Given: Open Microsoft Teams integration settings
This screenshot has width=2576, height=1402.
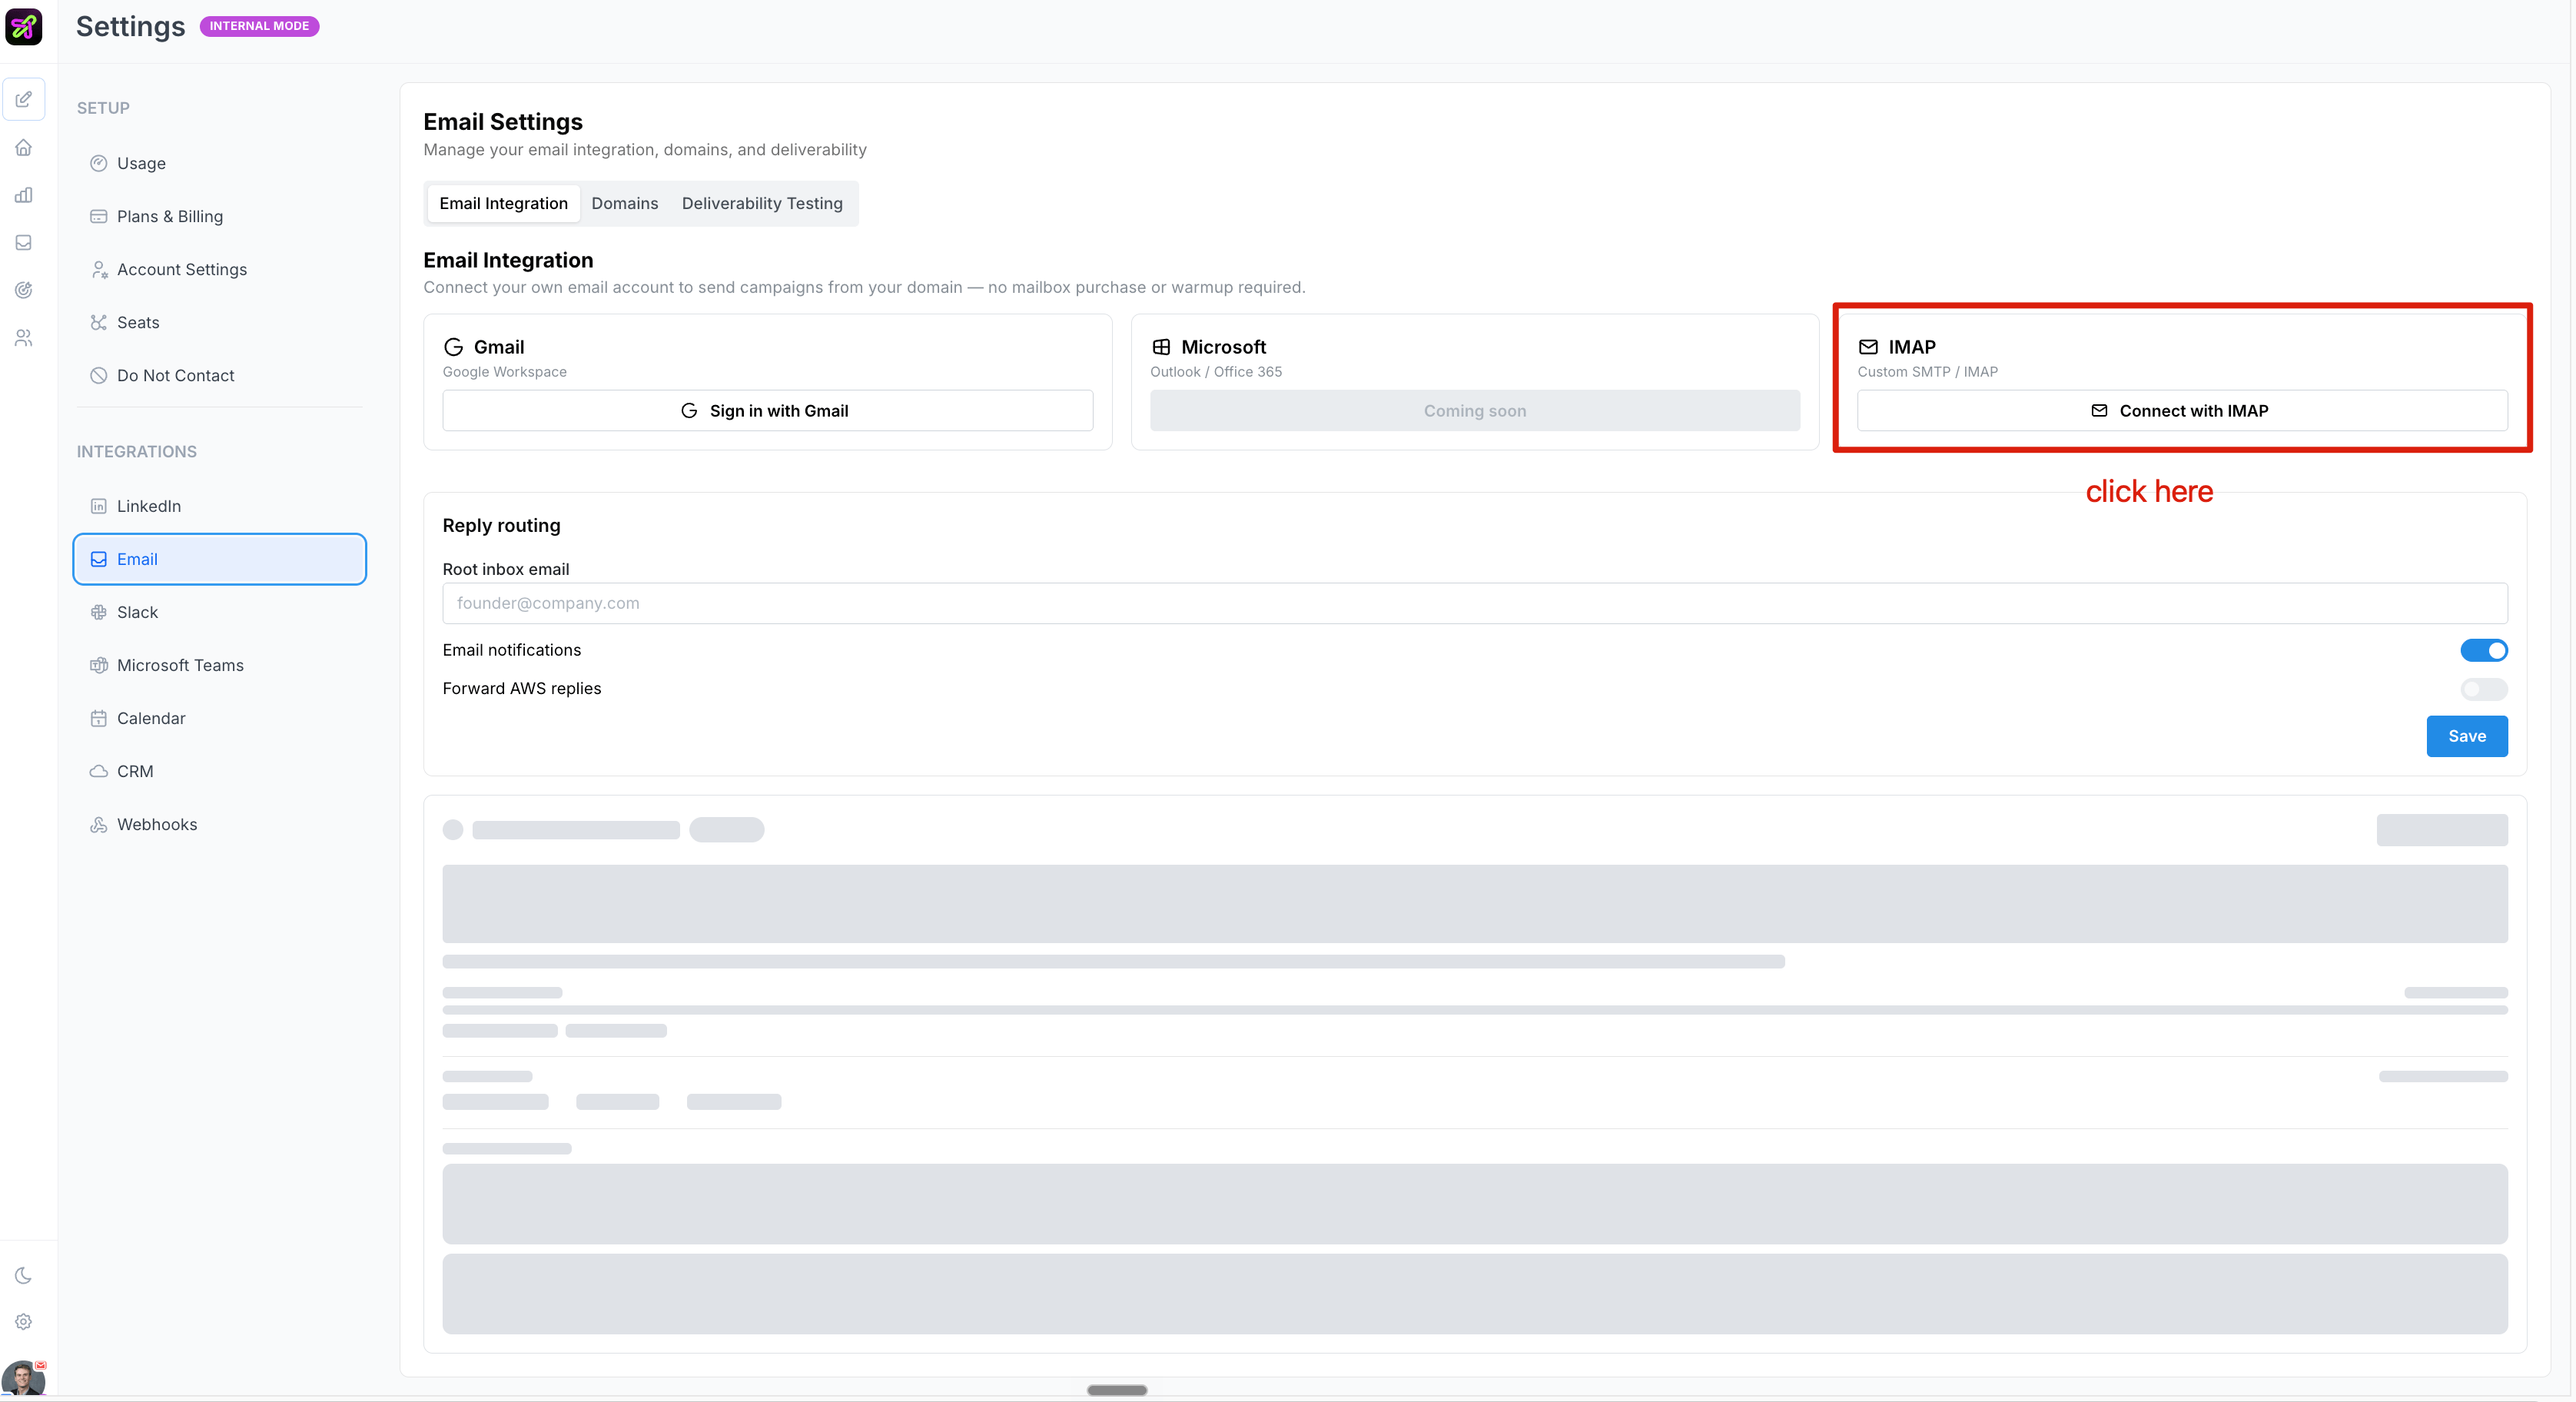Looking at the screenshot, I should [220, 665].
